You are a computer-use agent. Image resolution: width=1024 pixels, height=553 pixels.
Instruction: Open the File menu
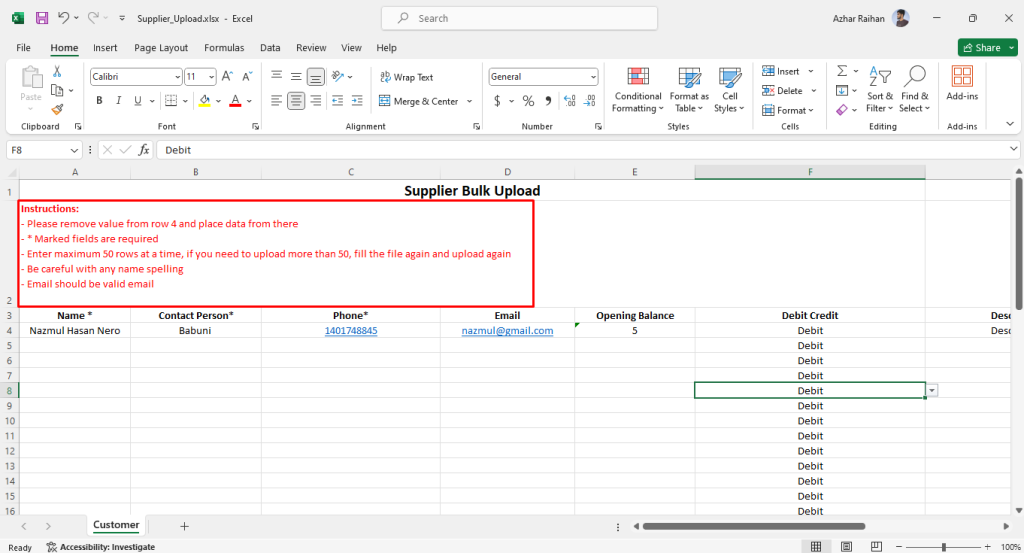(x=24, y=48)
